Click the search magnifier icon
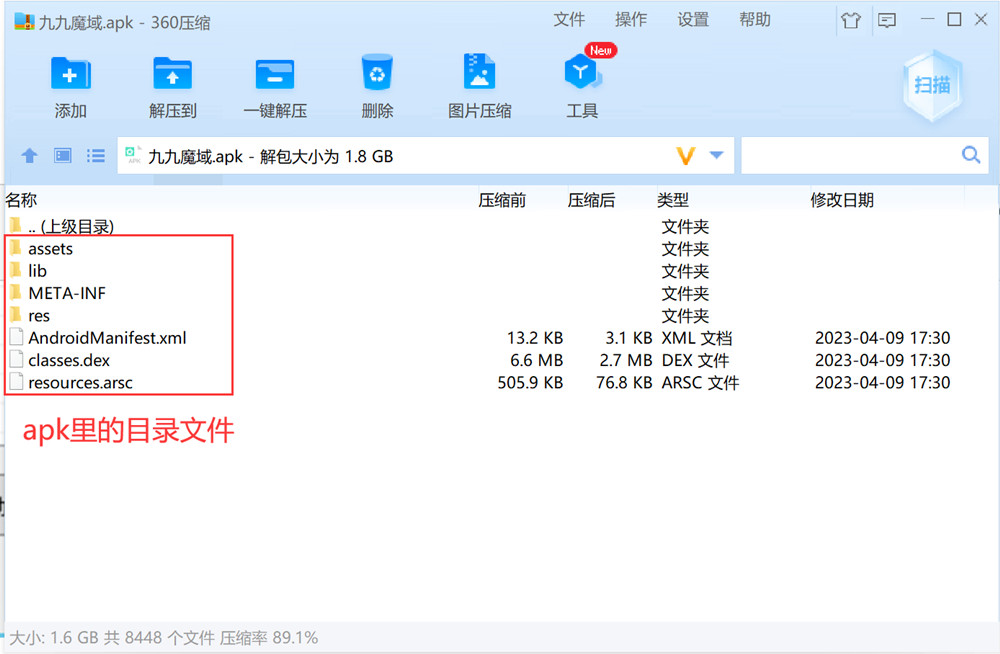Image resolution: width=1000 pixels, height=654 pixels. pos(970,155)
